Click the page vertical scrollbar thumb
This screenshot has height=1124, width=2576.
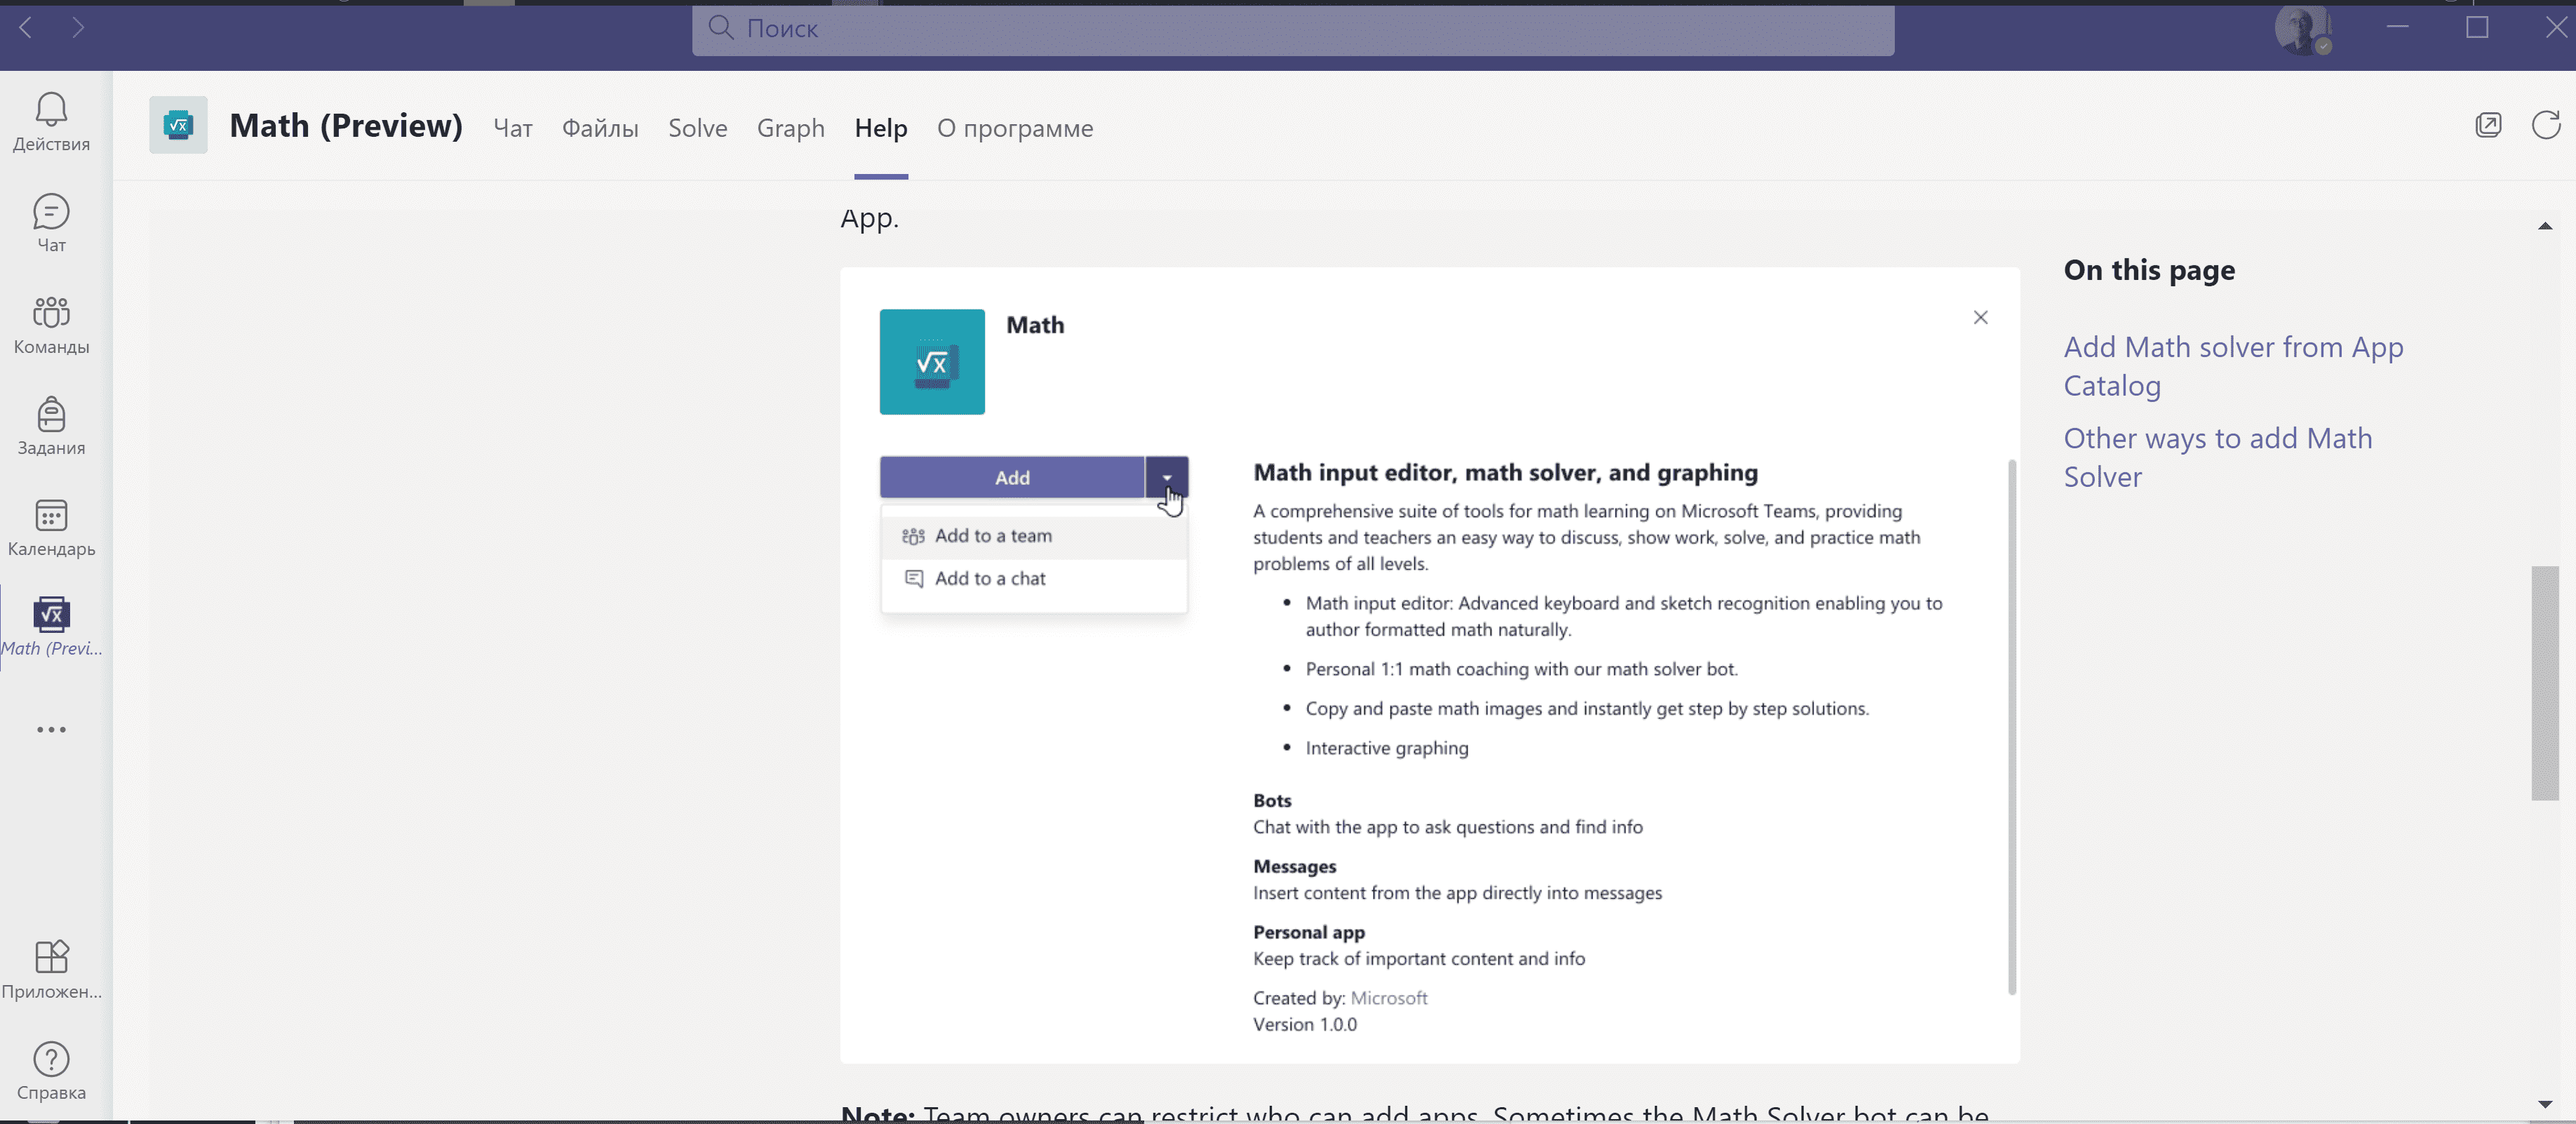tap(2545, 683)
